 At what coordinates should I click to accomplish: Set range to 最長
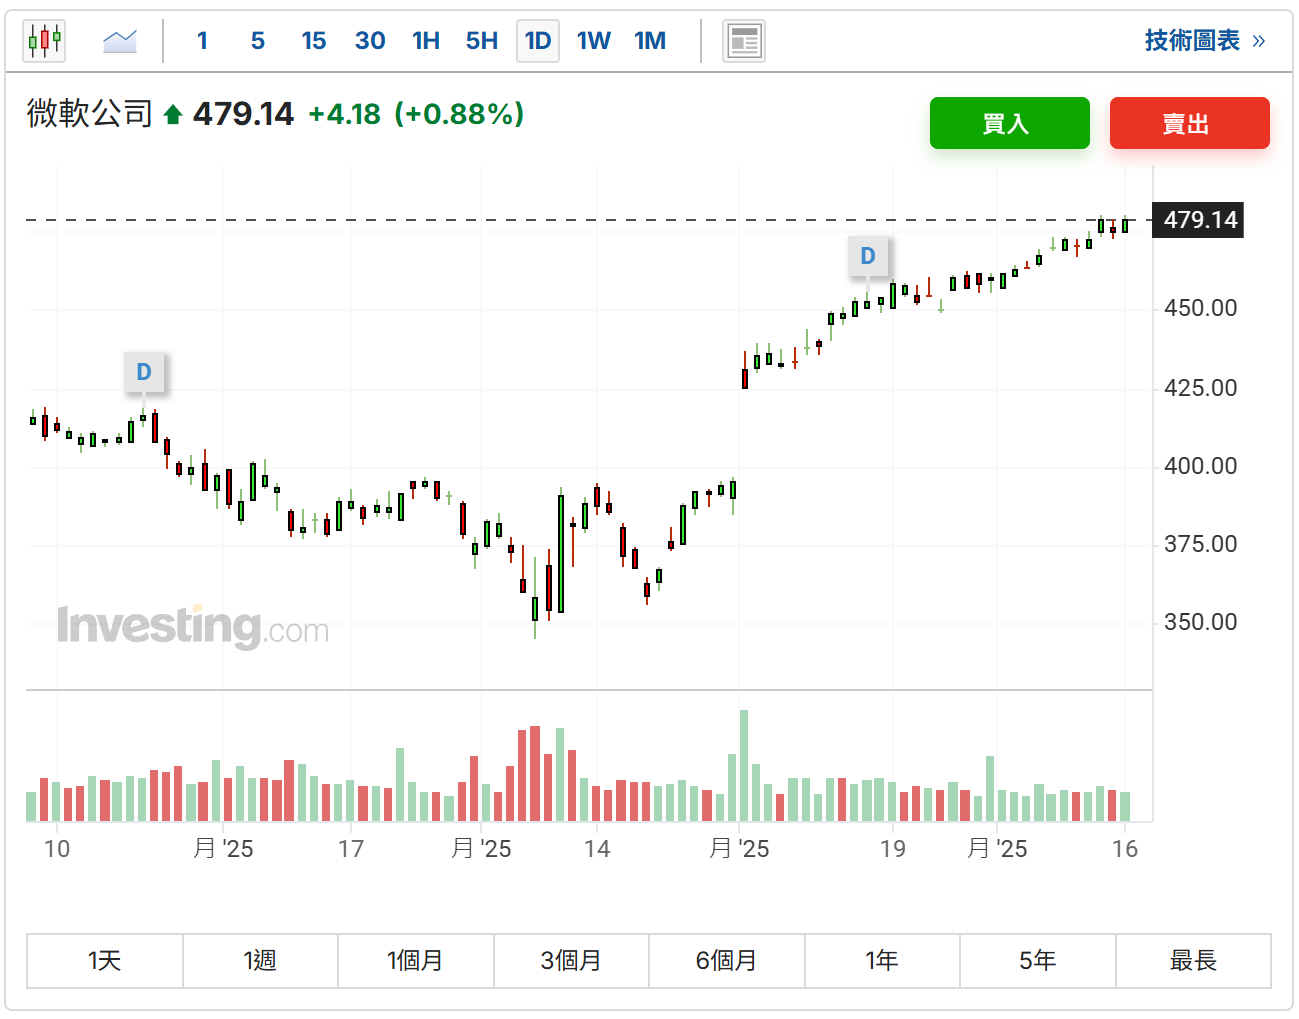point(1193,961)
